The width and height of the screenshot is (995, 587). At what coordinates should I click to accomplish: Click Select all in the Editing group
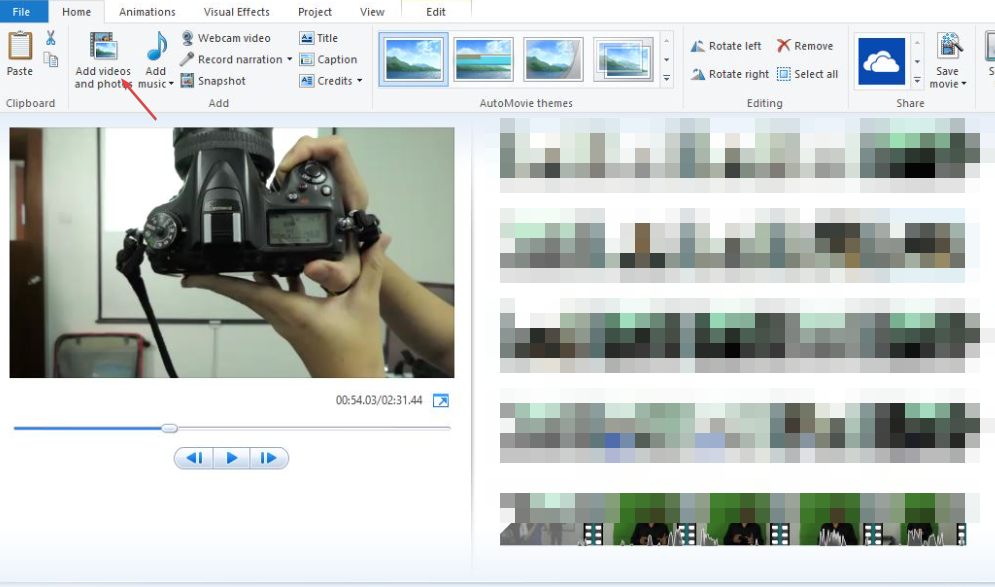(x=808, y=73)
